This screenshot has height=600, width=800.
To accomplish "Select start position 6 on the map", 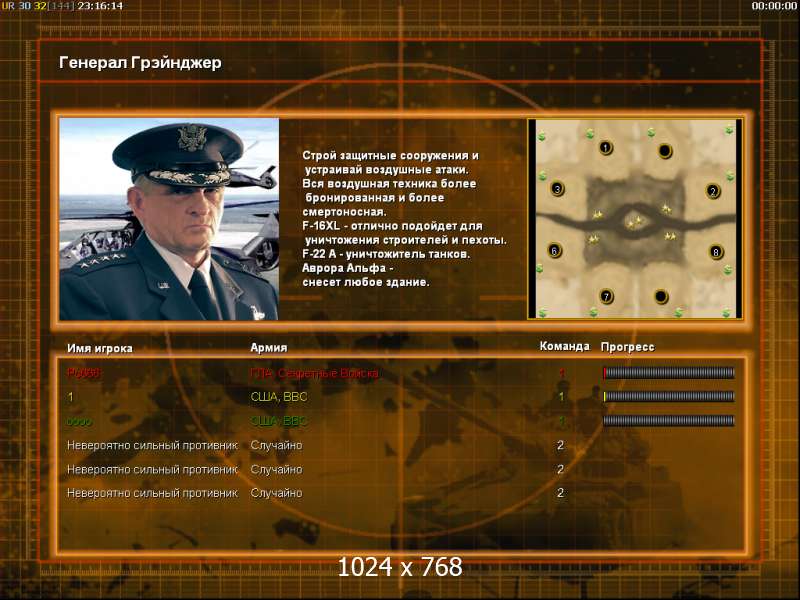I will click(x=555, y=251).
